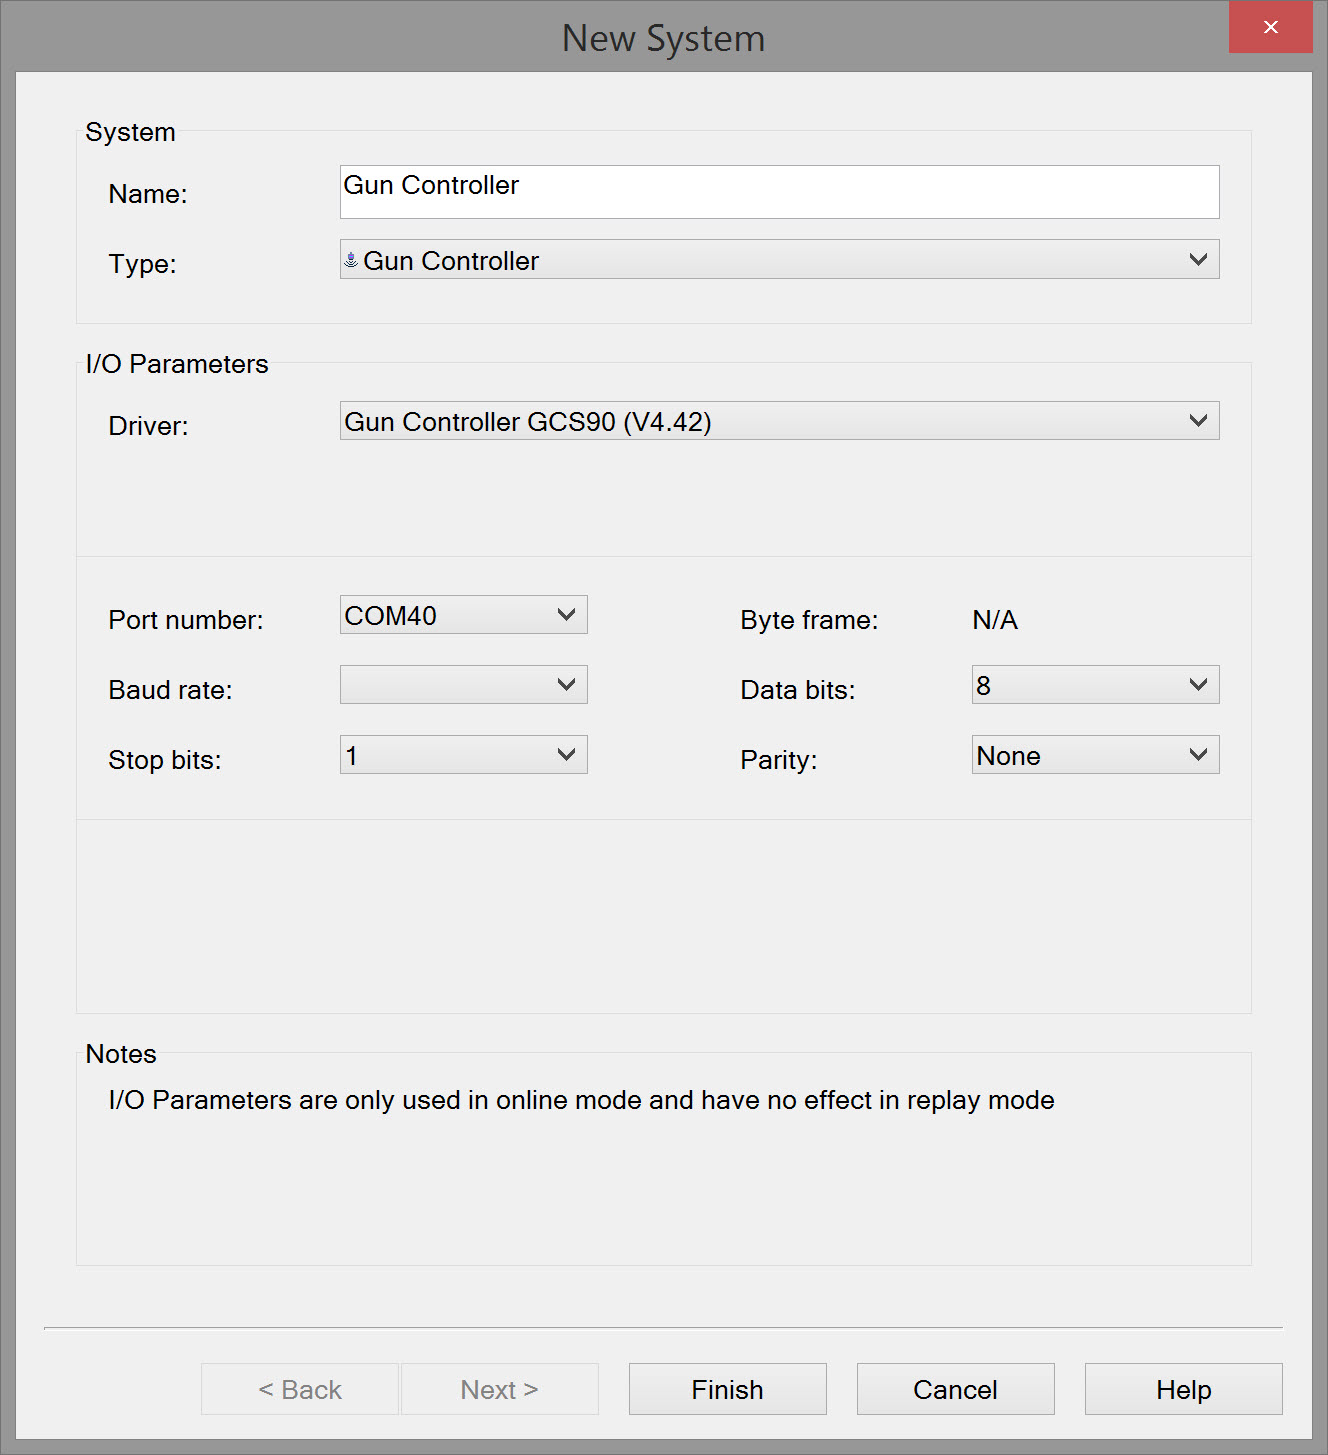Click the Parity dropdown chevron arrow
This screenshot has width=1328, height=1455.
pyautogui.click(x=1198, y=755)
